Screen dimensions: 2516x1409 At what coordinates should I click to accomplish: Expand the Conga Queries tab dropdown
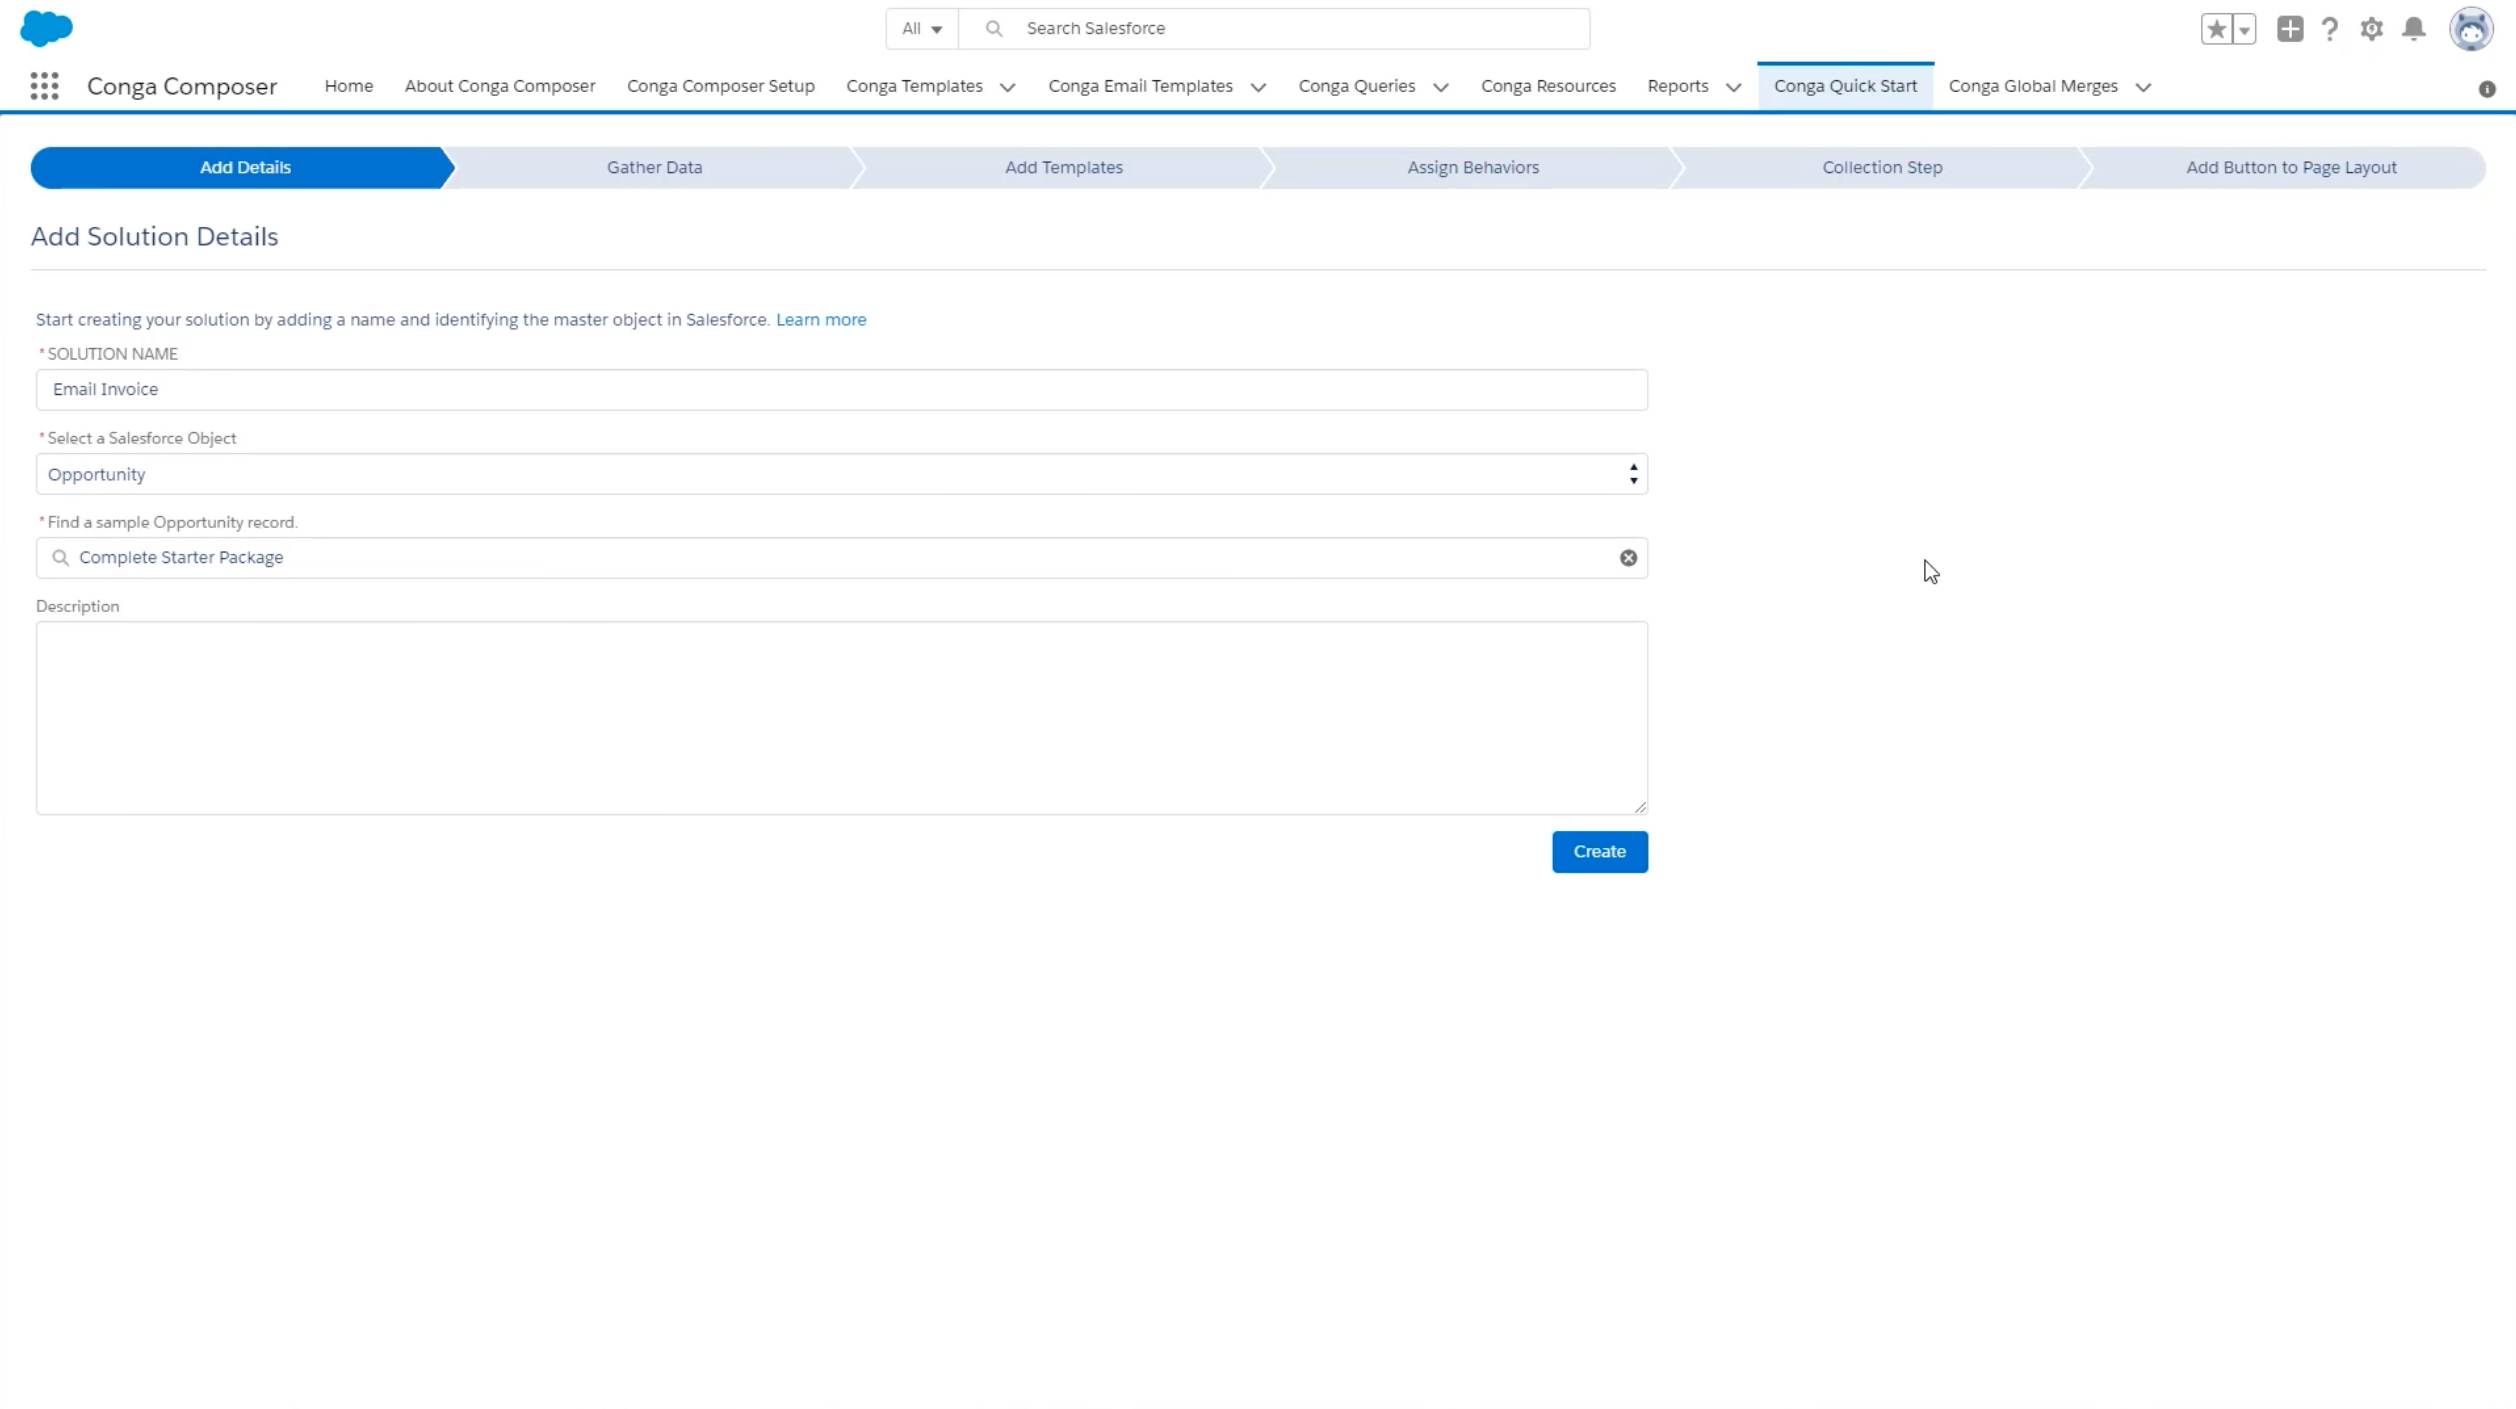[1441, 87]
